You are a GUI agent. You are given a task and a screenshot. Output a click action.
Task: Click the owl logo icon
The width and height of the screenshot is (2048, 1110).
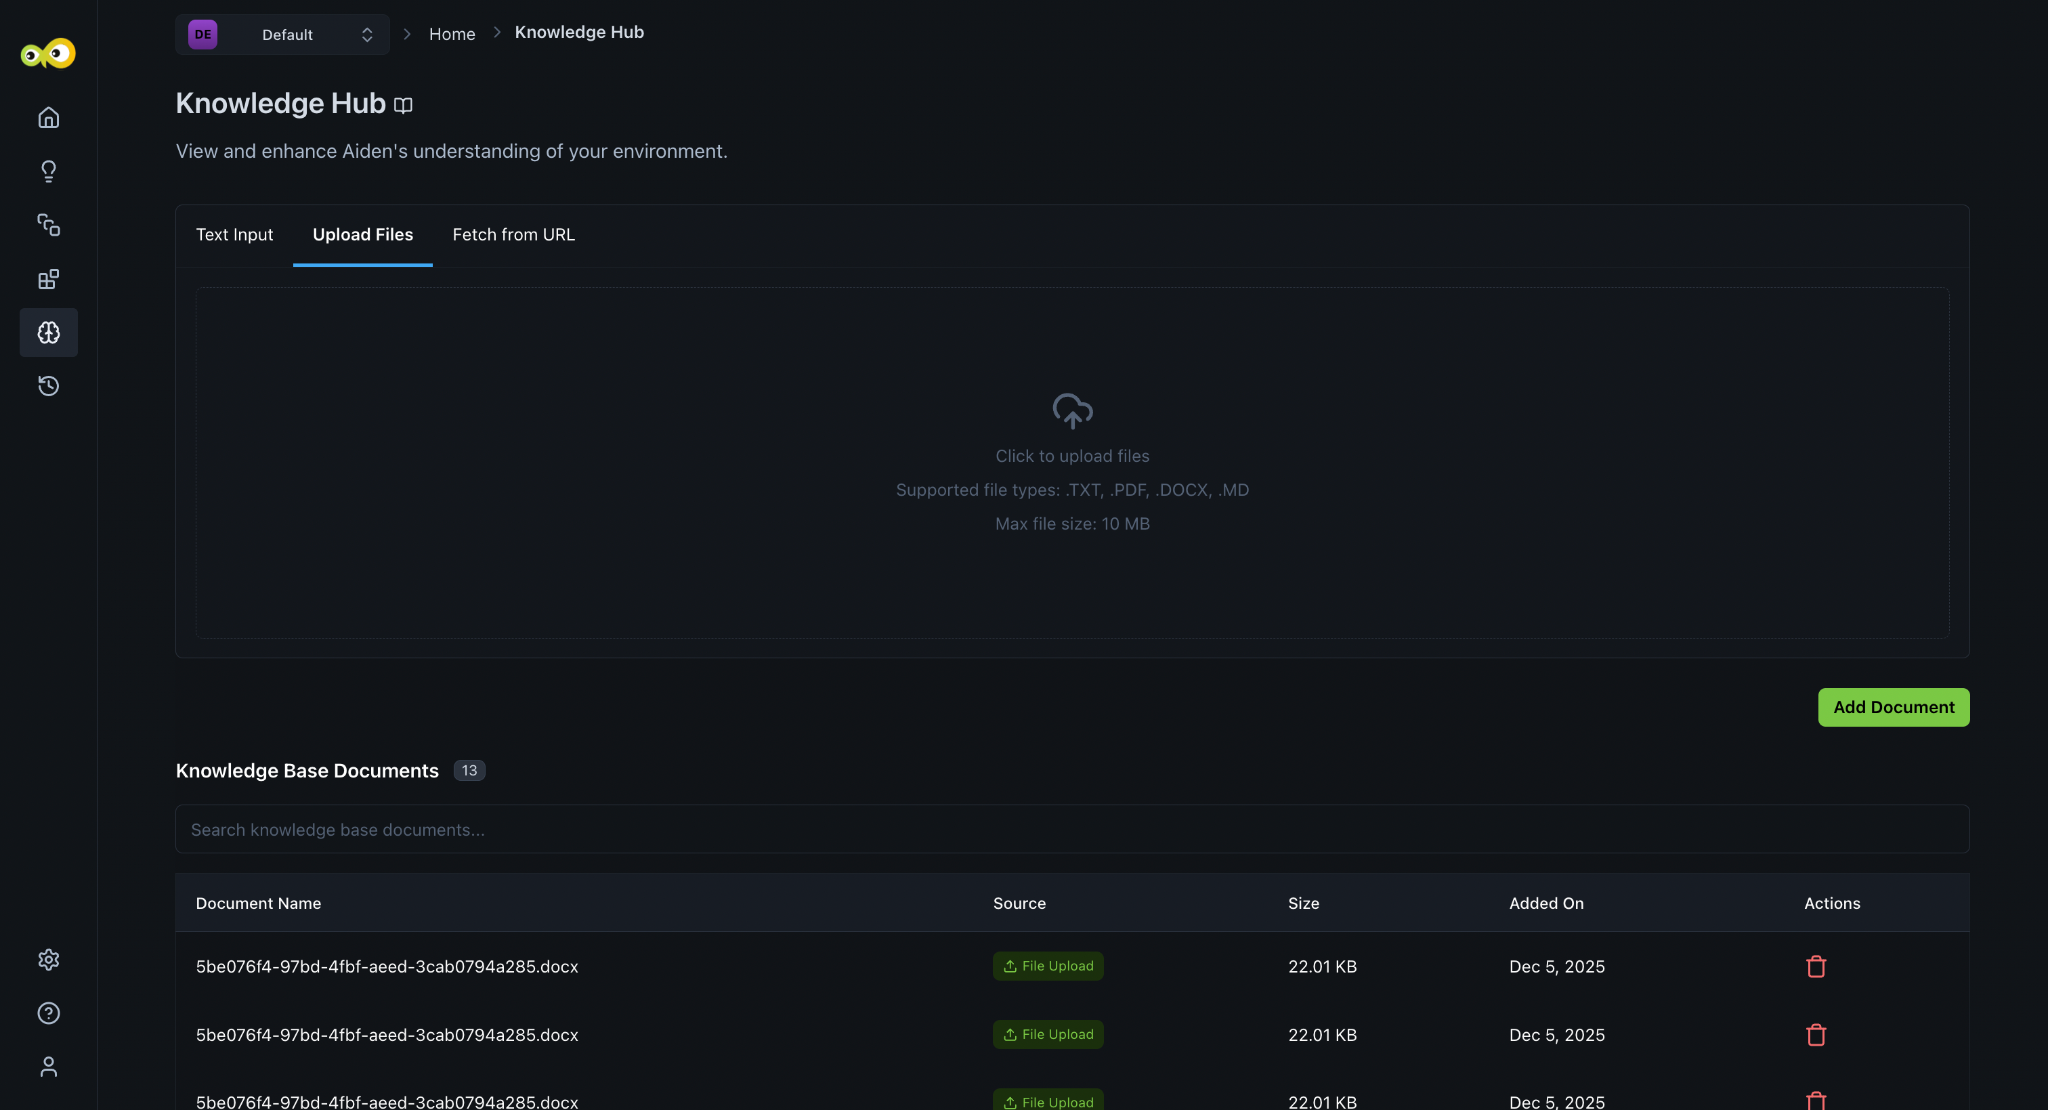click(48, 54)
